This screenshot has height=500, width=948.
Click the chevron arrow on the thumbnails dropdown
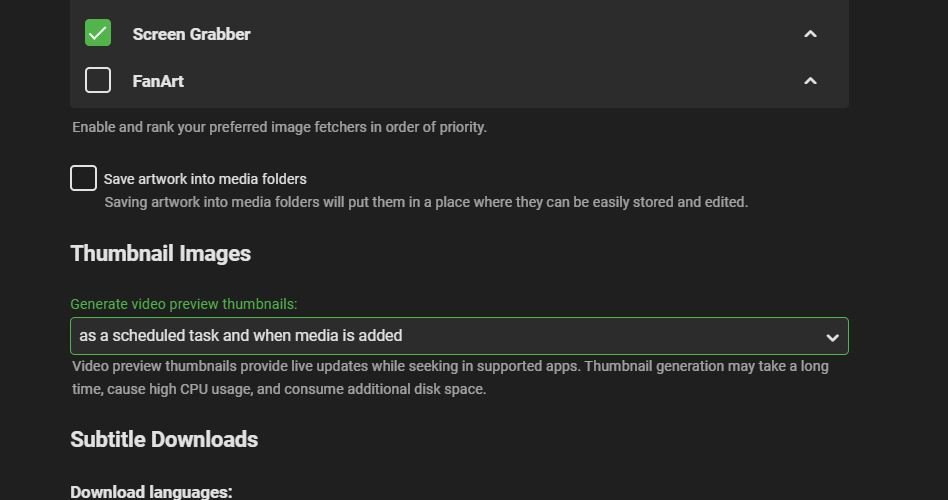(x=831, y=337)
